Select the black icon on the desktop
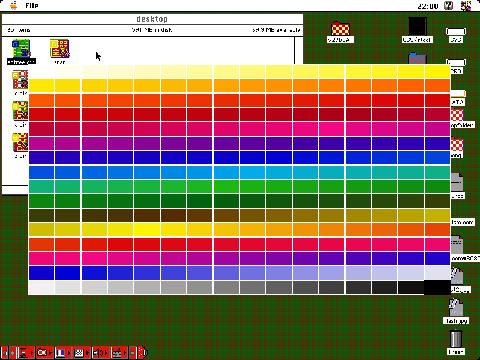480x360 pixels. (x=417, y=27)
